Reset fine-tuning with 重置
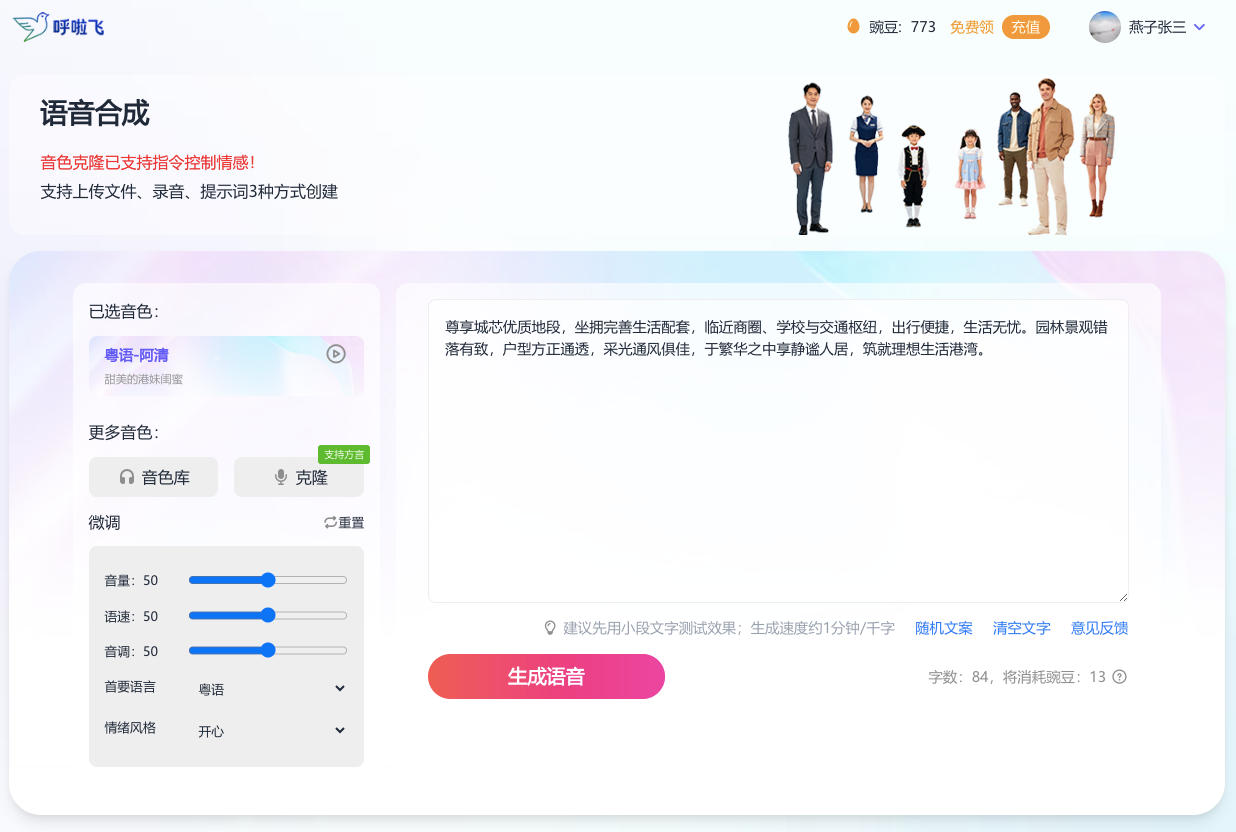Viewport: 1236px width, 832px height. coord(344,522)
